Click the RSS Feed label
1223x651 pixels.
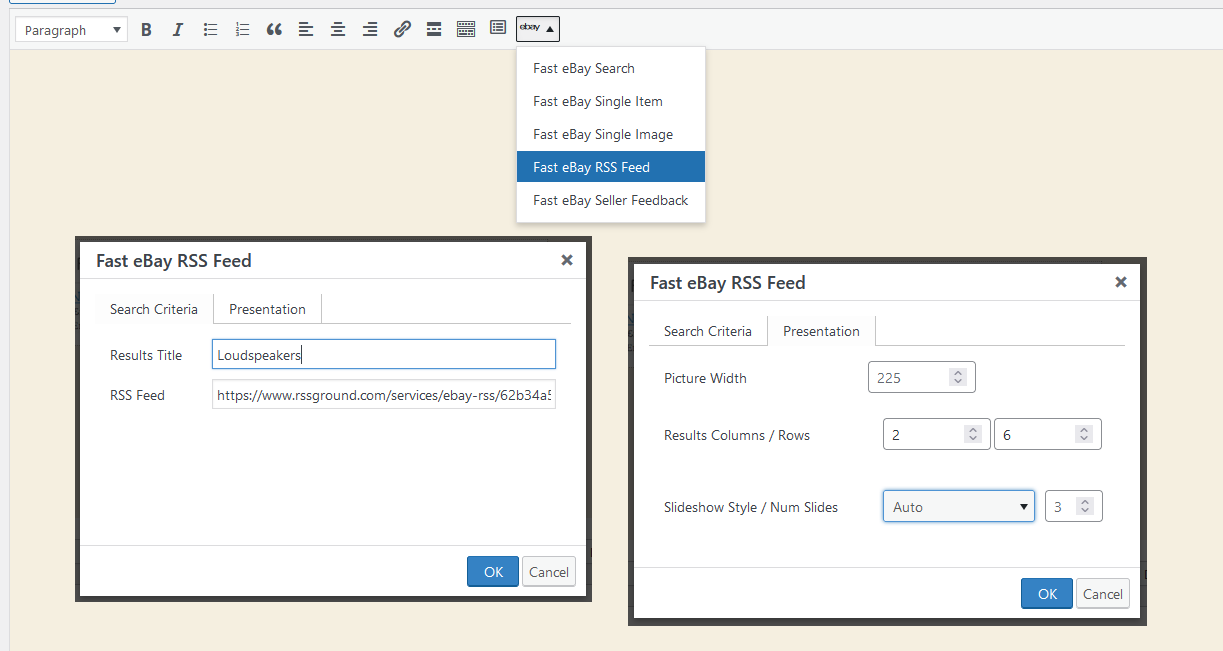coord(137,395)
